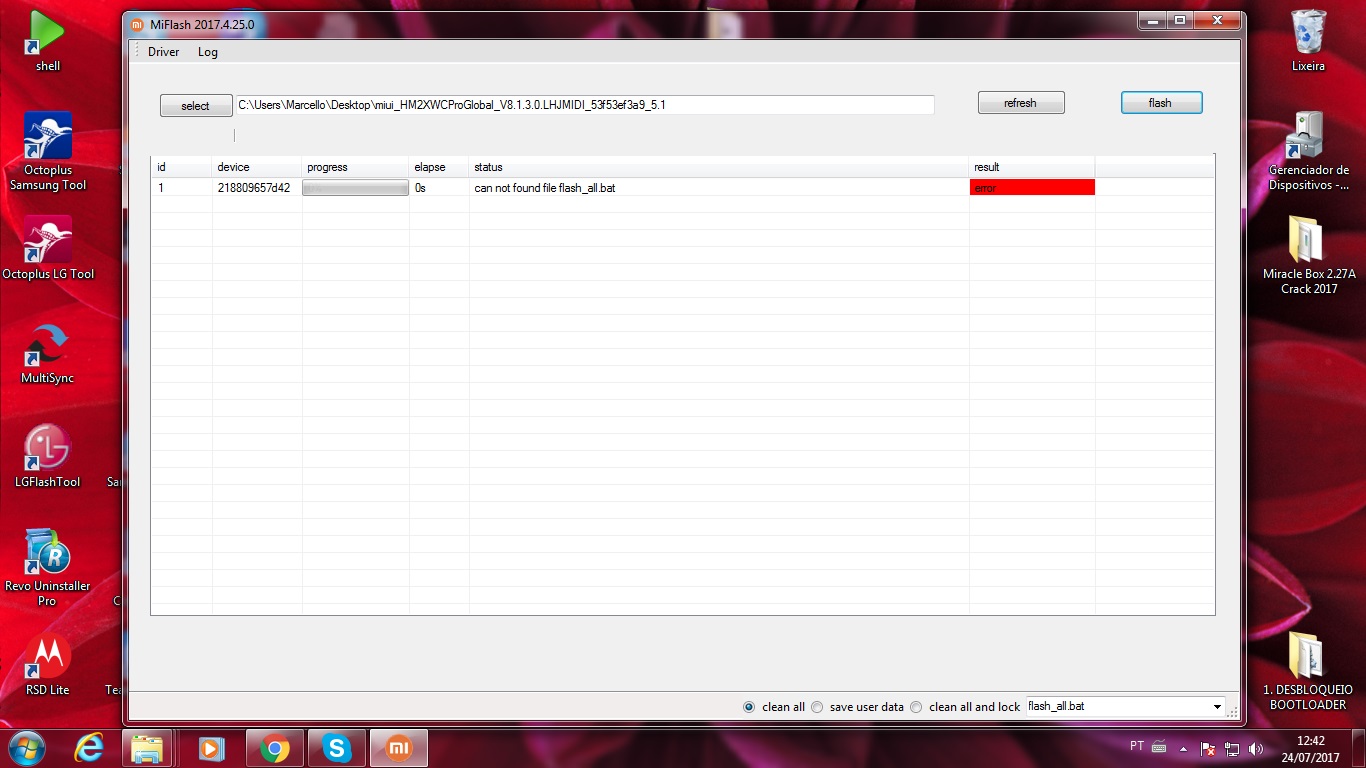Open Windows Media Player from the taskbar
This screenshot has width=1366, height=768.
(211, 748)
